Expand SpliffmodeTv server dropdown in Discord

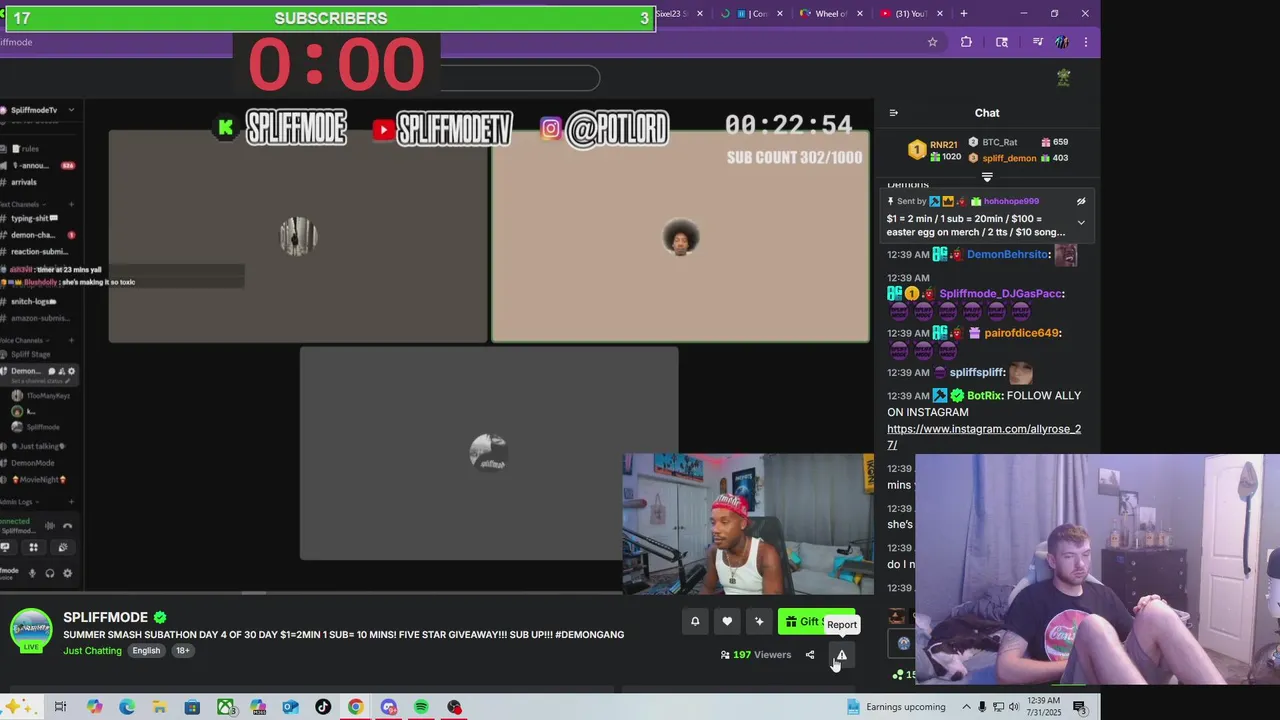71,110
